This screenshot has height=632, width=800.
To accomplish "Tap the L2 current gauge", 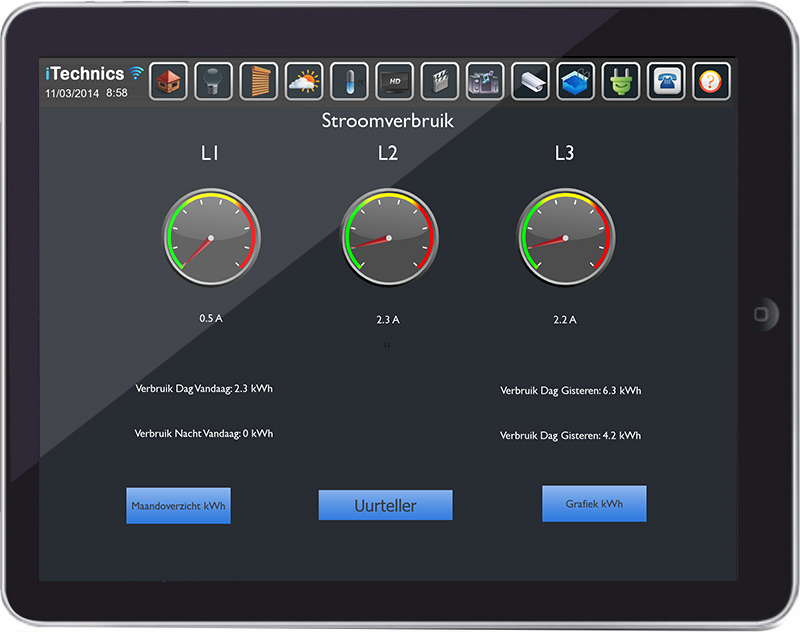I will pyautogui.click(x=388, y=239).
